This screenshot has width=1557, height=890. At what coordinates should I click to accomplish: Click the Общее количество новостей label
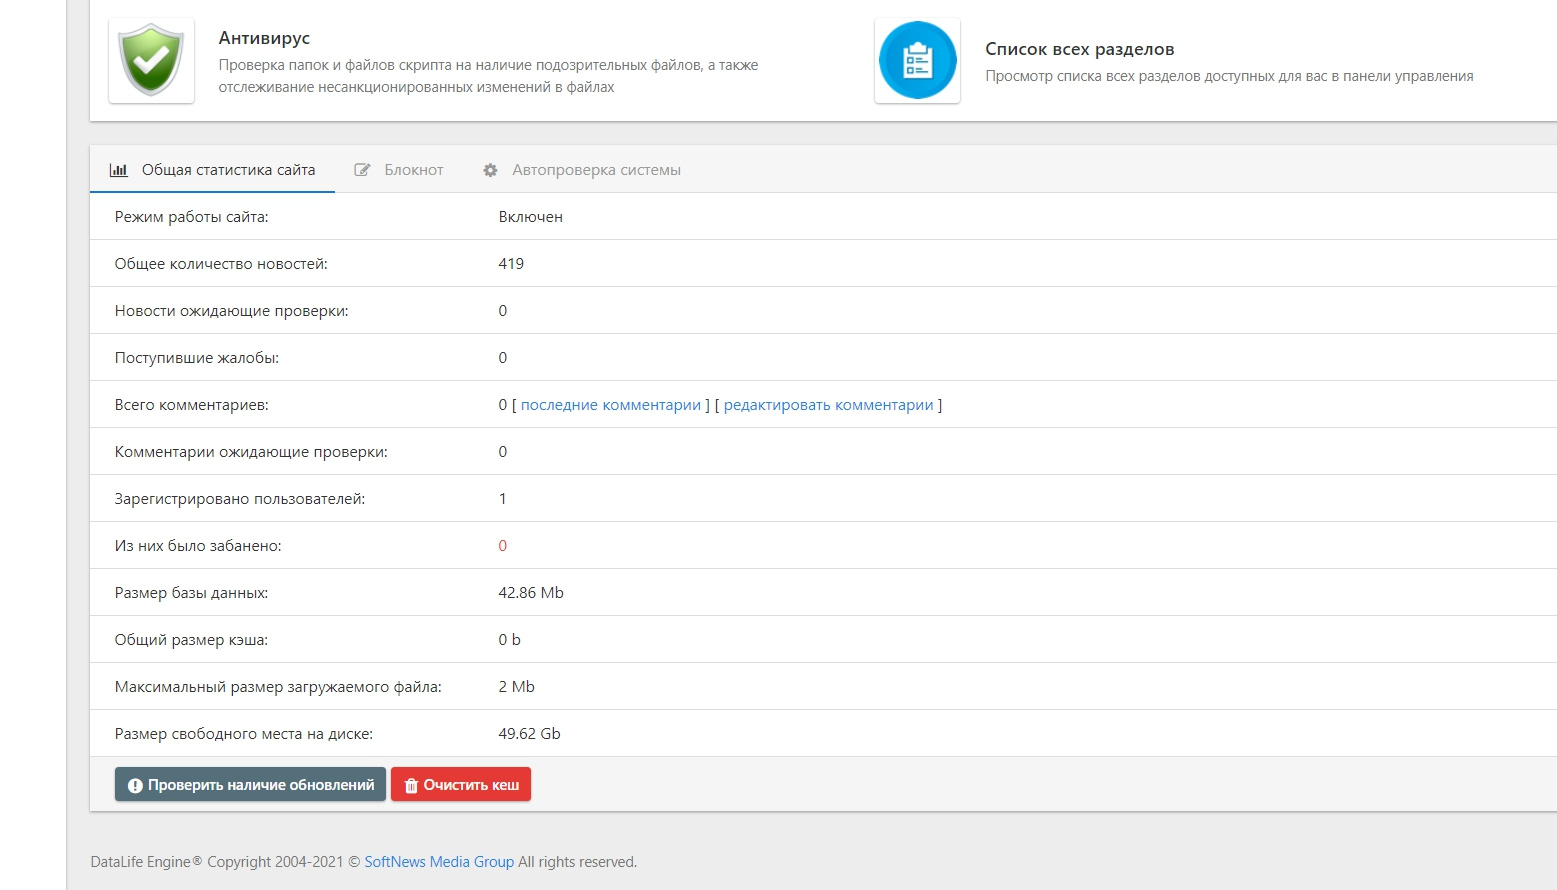coord(221,264)
